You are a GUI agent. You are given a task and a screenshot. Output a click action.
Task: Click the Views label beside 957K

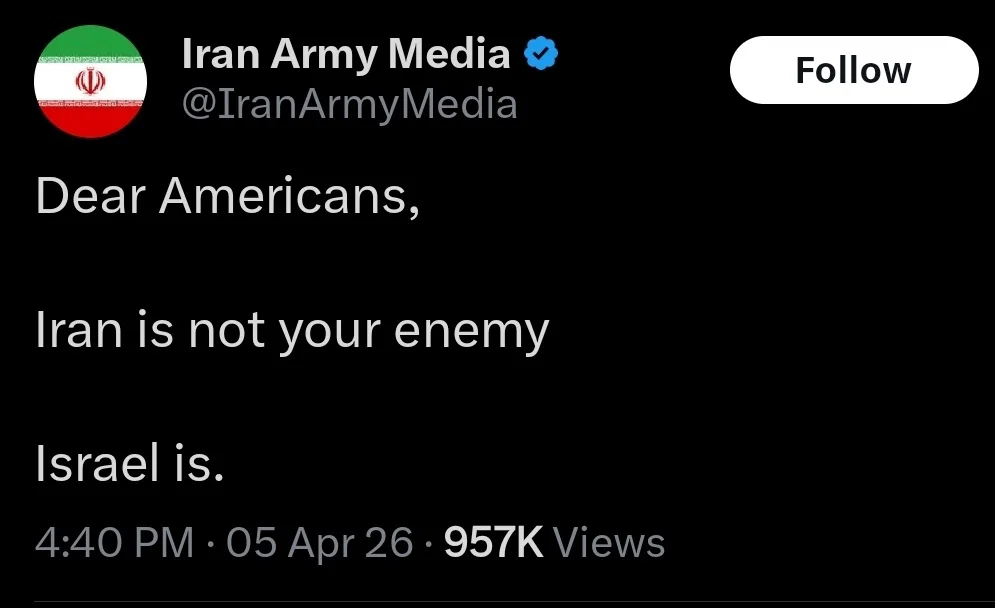[x=608, y=542]
